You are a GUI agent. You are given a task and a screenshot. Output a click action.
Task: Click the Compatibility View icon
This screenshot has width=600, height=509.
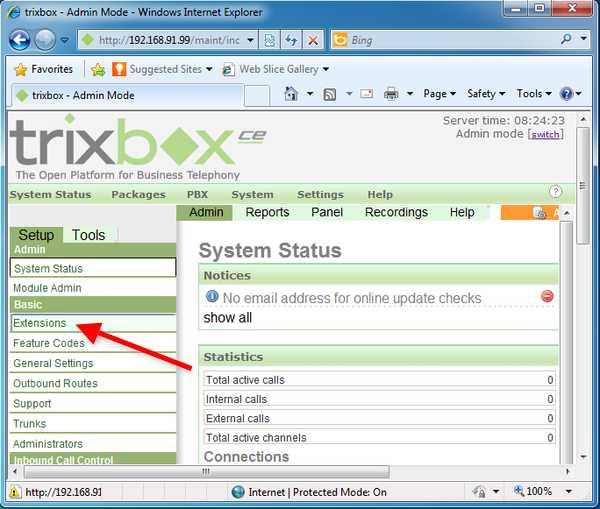pos(270,40)
